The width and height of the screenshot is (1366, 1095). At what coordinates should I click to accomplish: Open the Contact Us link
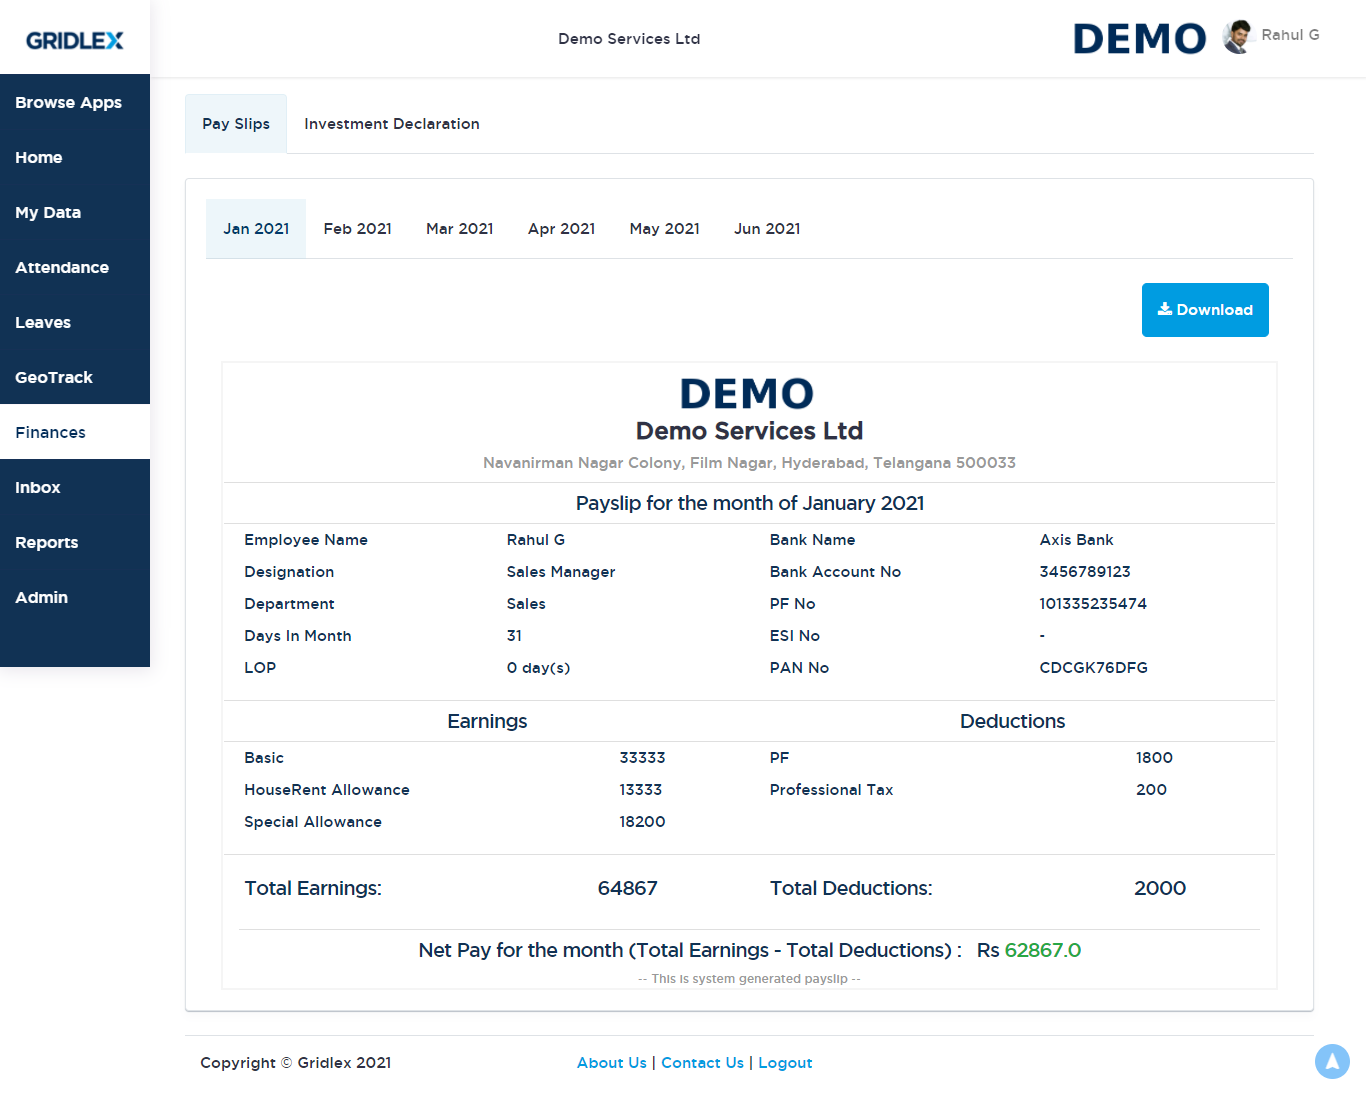[702, 1062]
